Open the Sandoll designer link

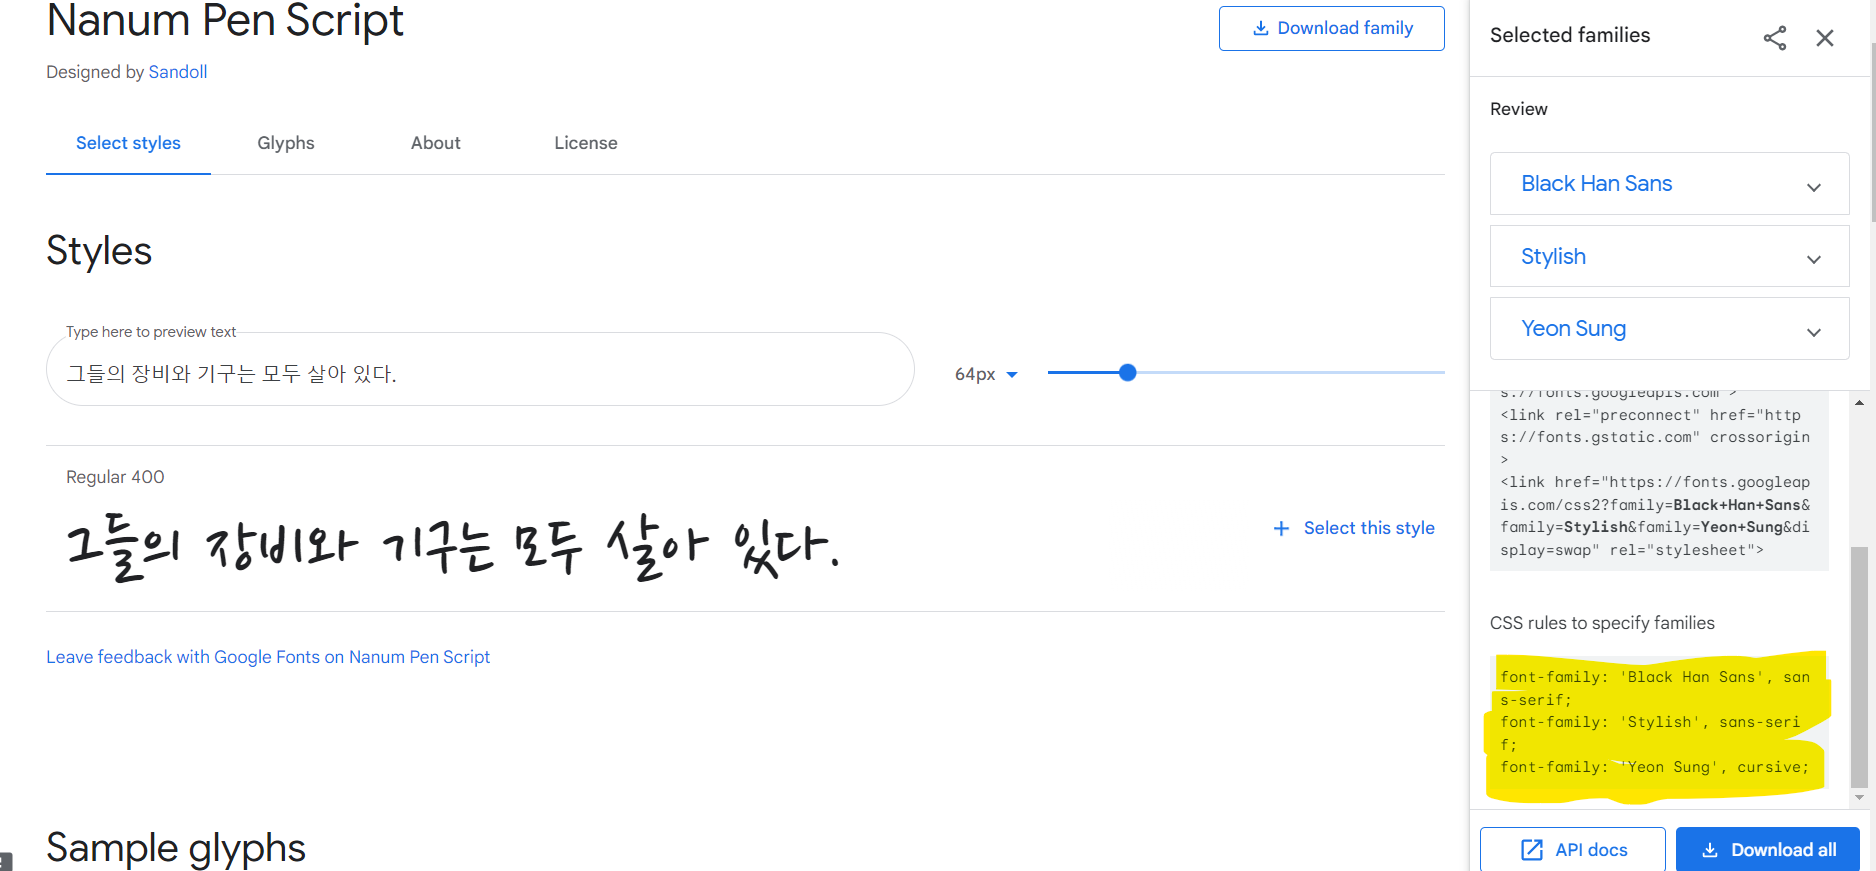pos(178,72)
